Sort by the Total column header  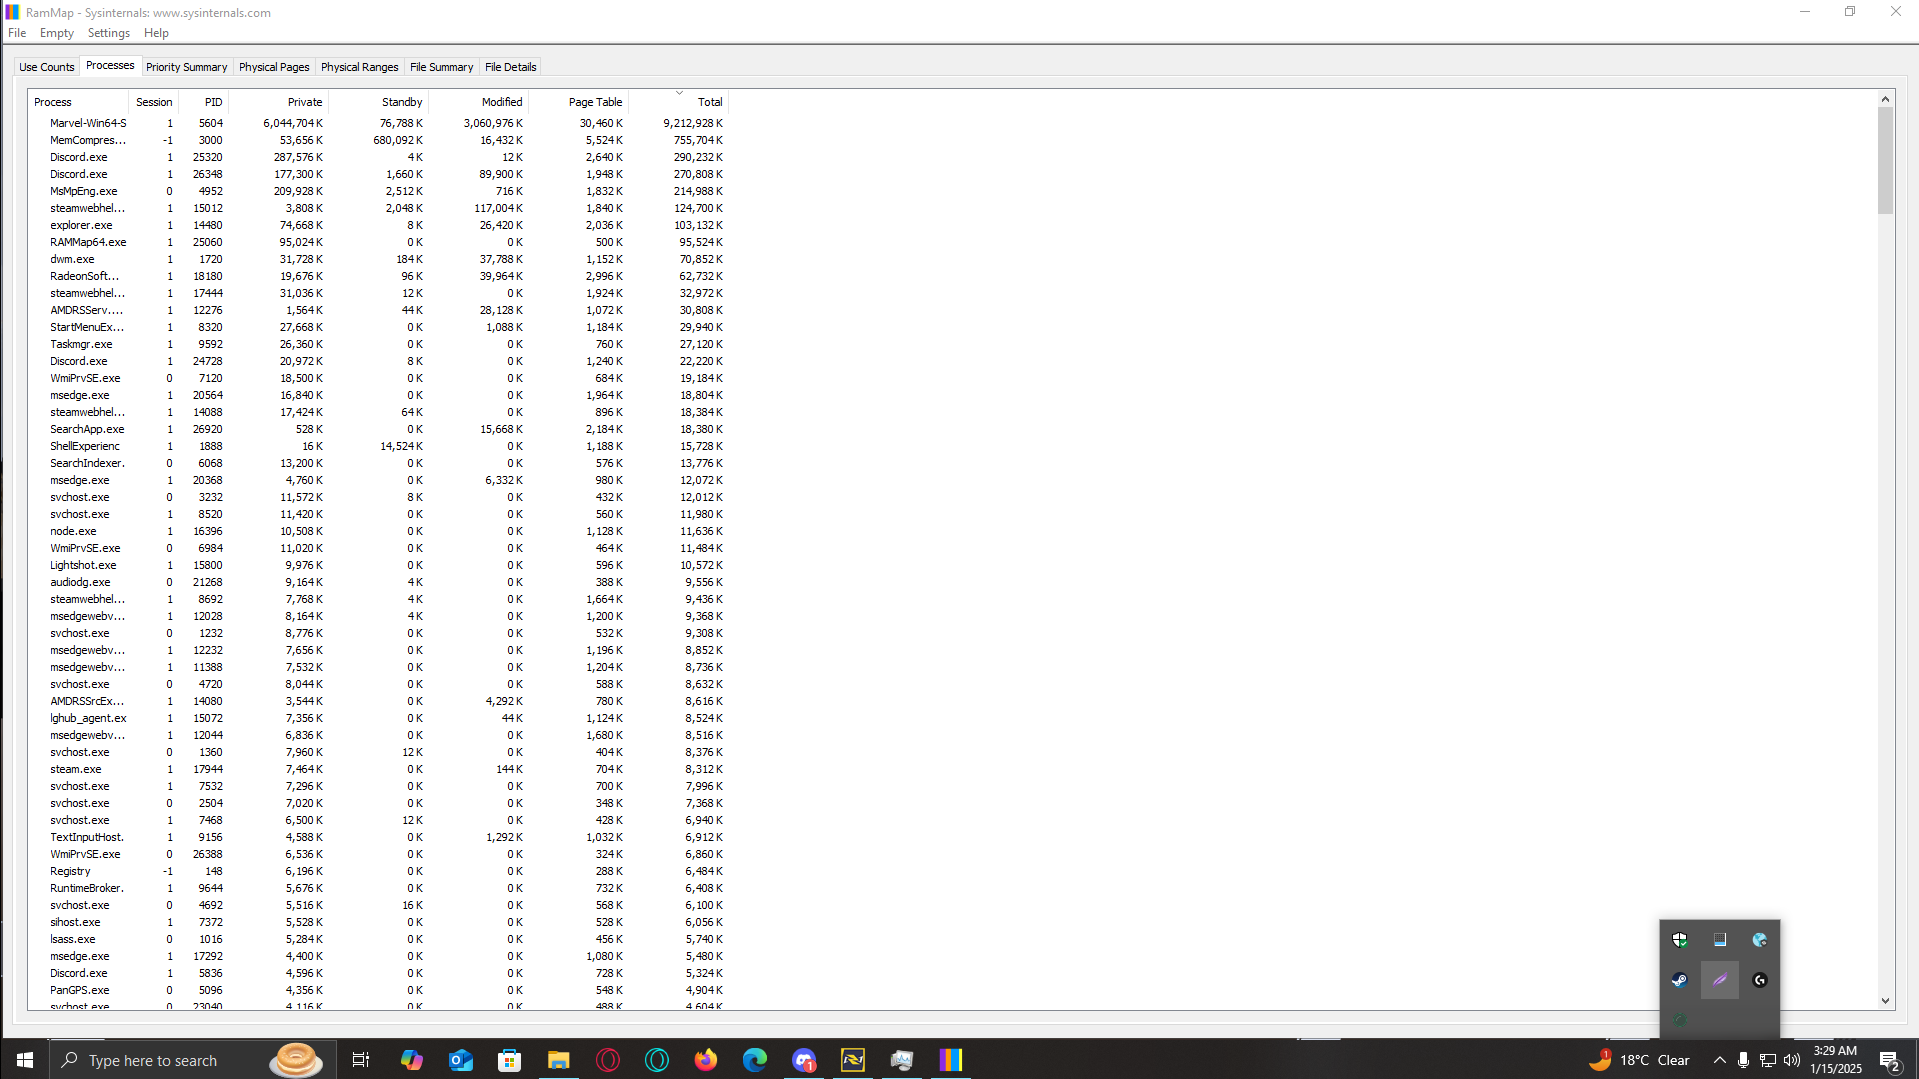[679, 102]
